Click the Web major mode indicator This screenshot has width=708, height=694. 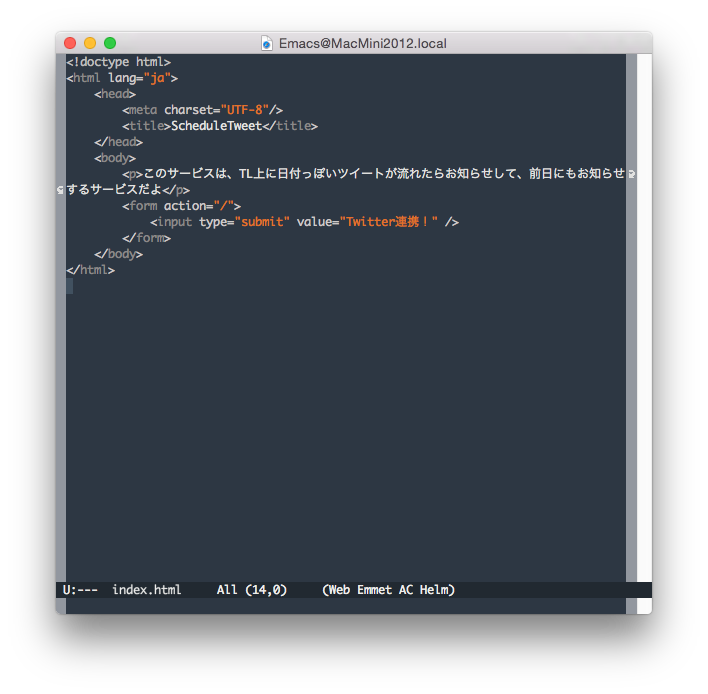[339, 590]
